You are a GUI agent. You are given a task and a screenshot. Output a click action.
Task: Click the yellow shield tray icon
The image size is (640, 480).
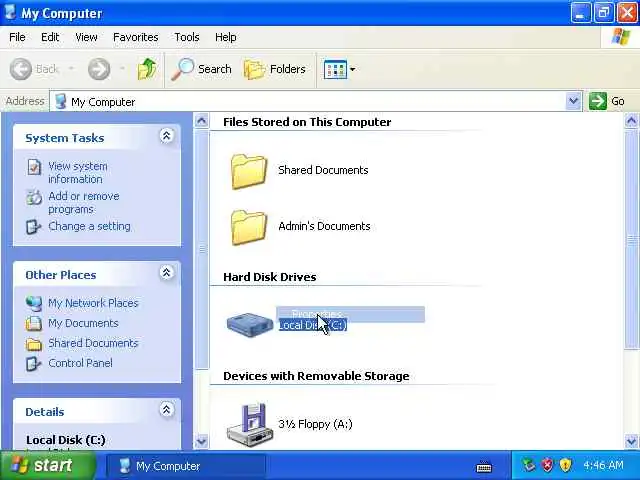(x=565, y=465)
